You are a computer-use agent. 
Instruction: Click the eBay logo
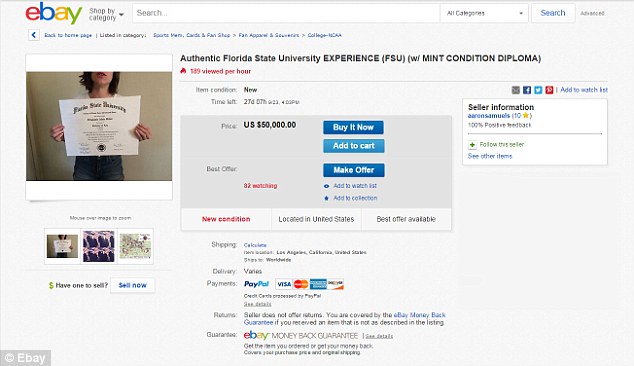(x=53, y=13)
